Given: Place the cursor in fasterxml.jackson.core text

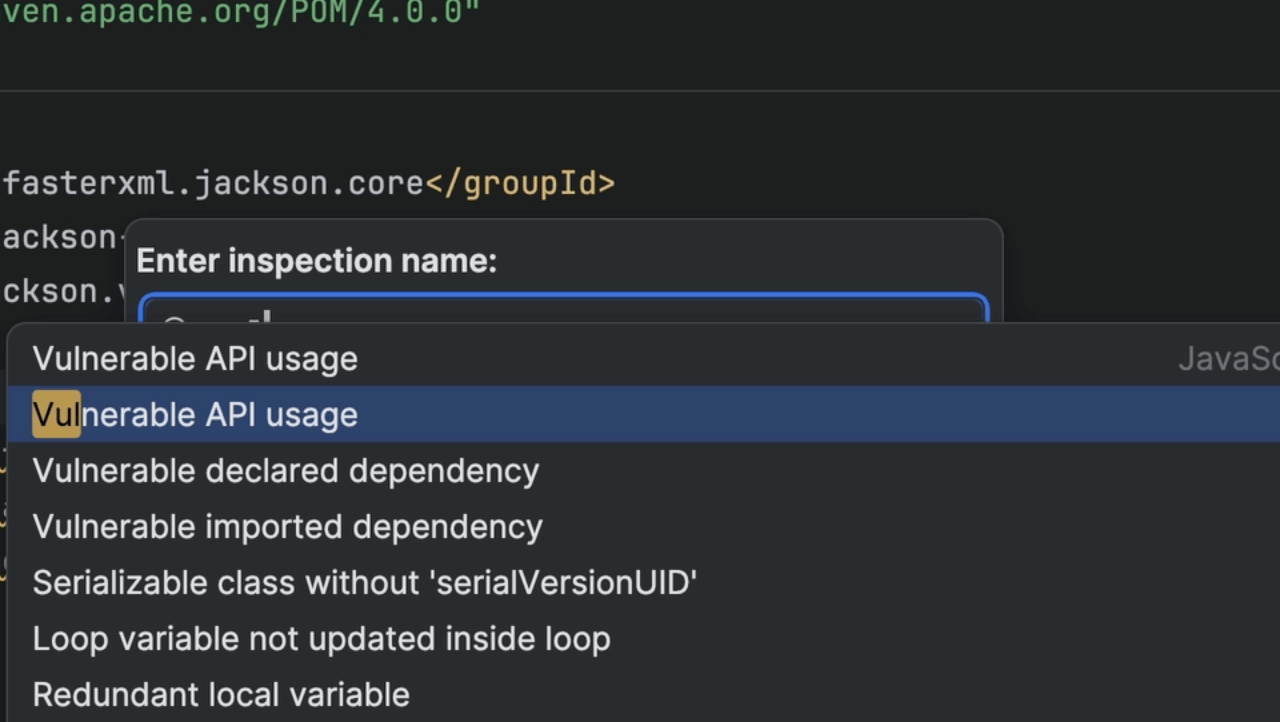Looking at the screenshot, I should point(214,184).
